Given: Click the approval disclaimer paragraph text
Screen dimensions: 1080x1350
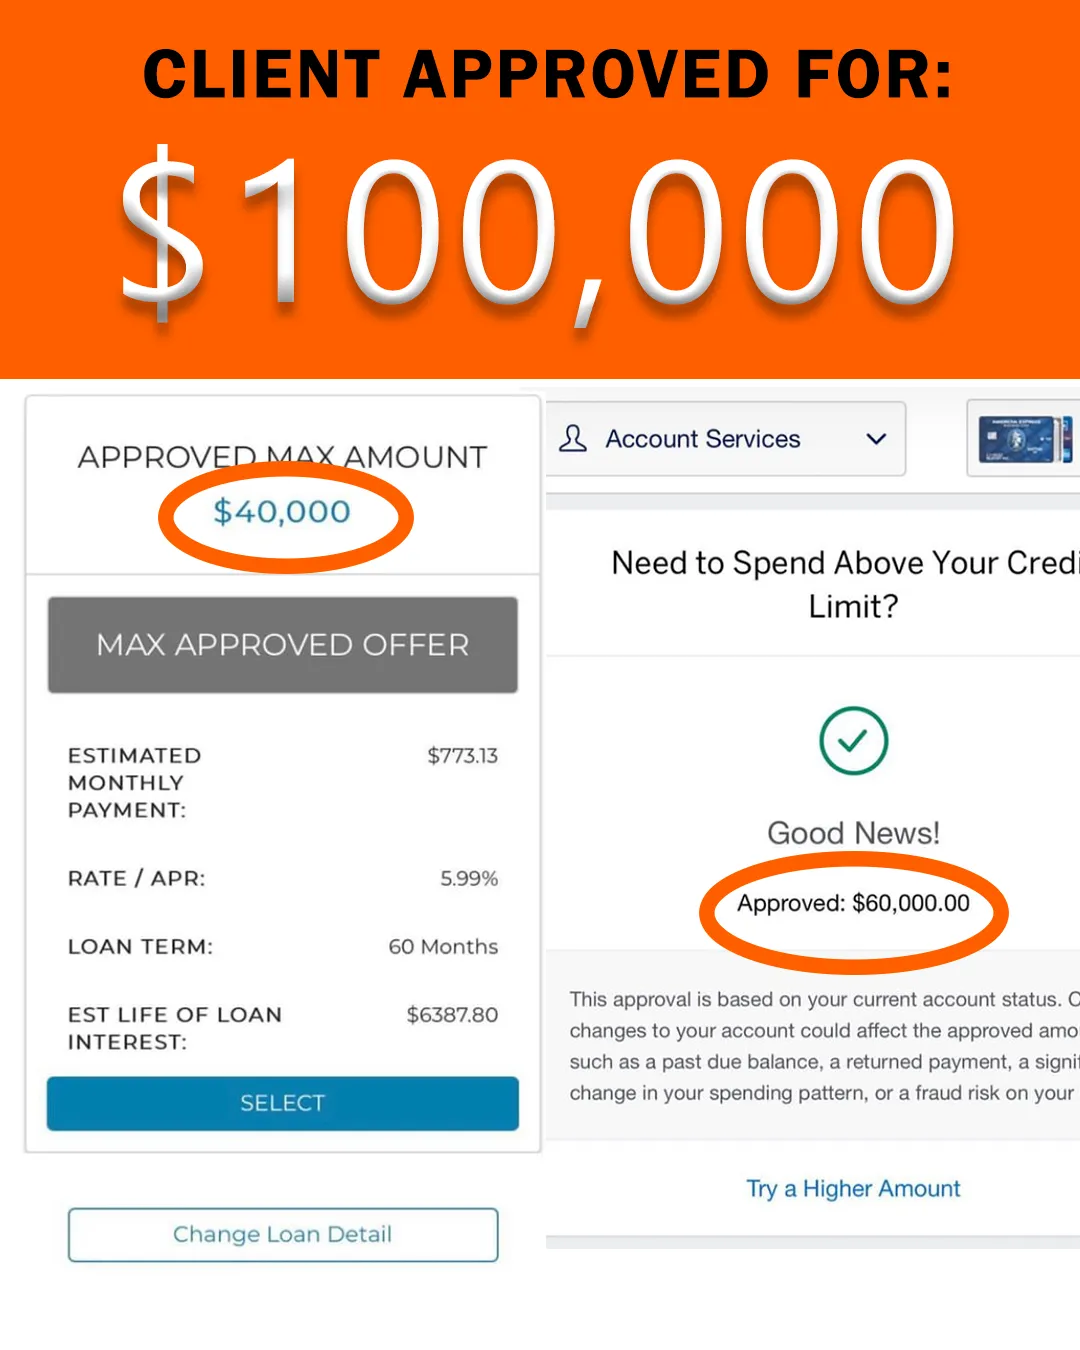Looking at the screenshot, I should click(824, 1046).
